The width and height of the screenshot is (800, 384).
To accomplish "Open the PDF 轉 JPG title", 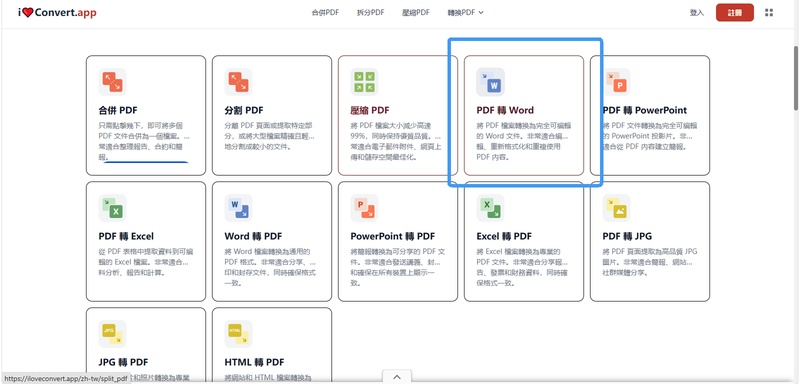I will [x=627, y=236].
